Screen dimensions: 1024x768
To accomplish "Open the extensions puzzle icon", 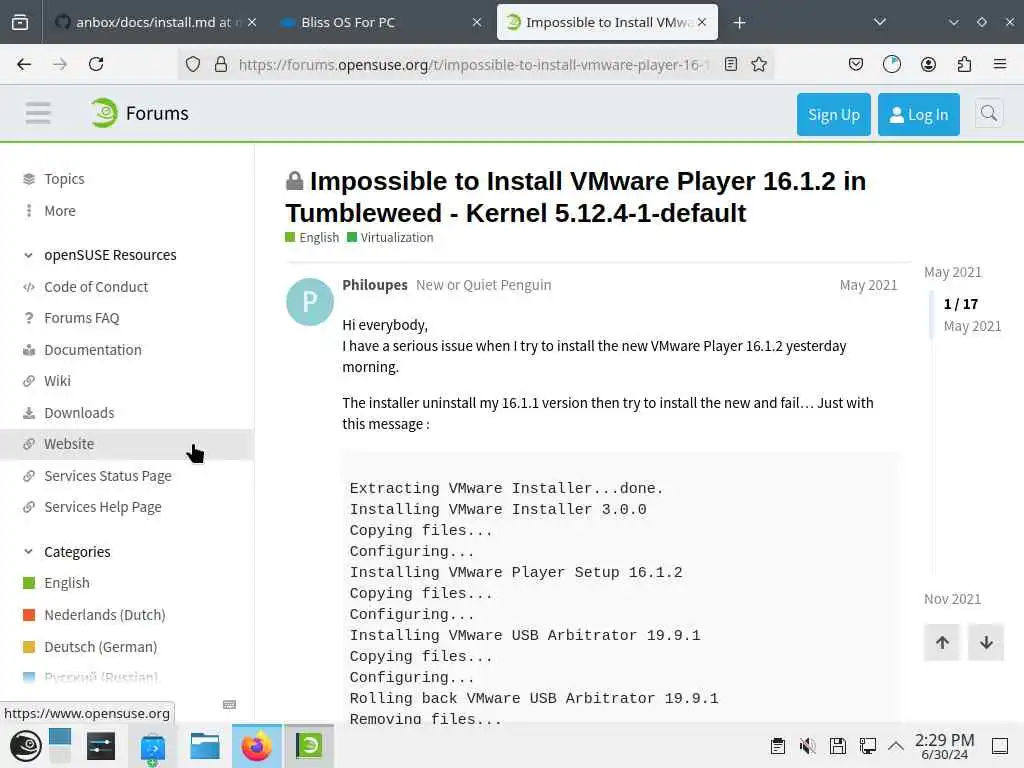I will tap(964, 64).
